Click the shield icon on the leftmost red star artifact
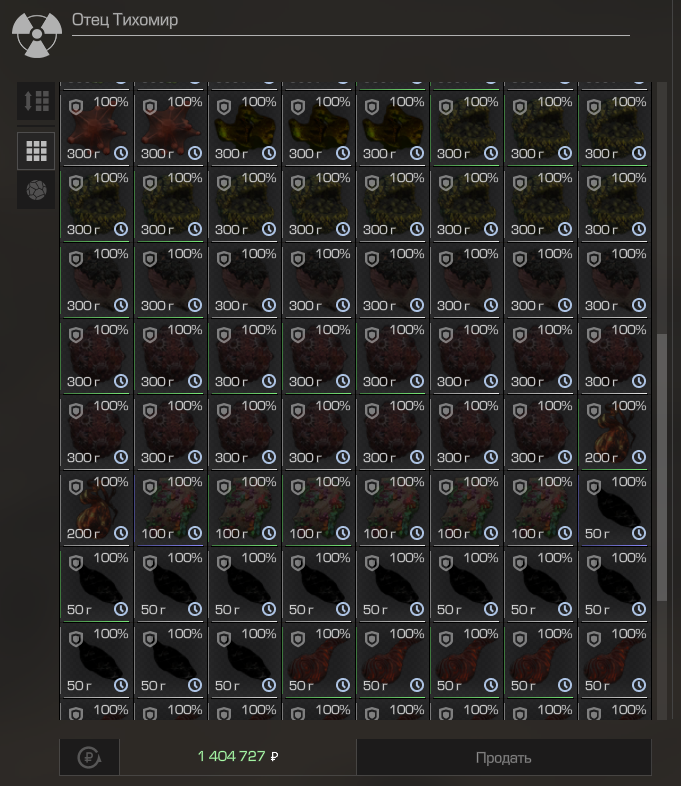 [x=76, y=107]
